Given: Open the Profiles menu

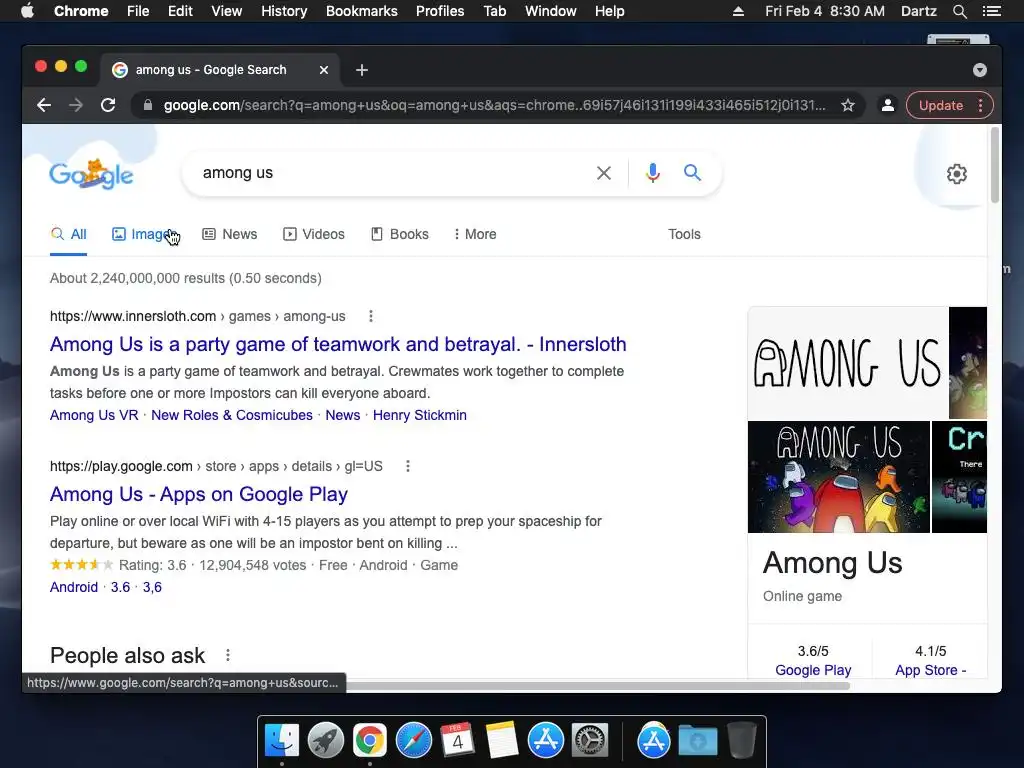Looking at the screenshot, I should tap(440, 11).
